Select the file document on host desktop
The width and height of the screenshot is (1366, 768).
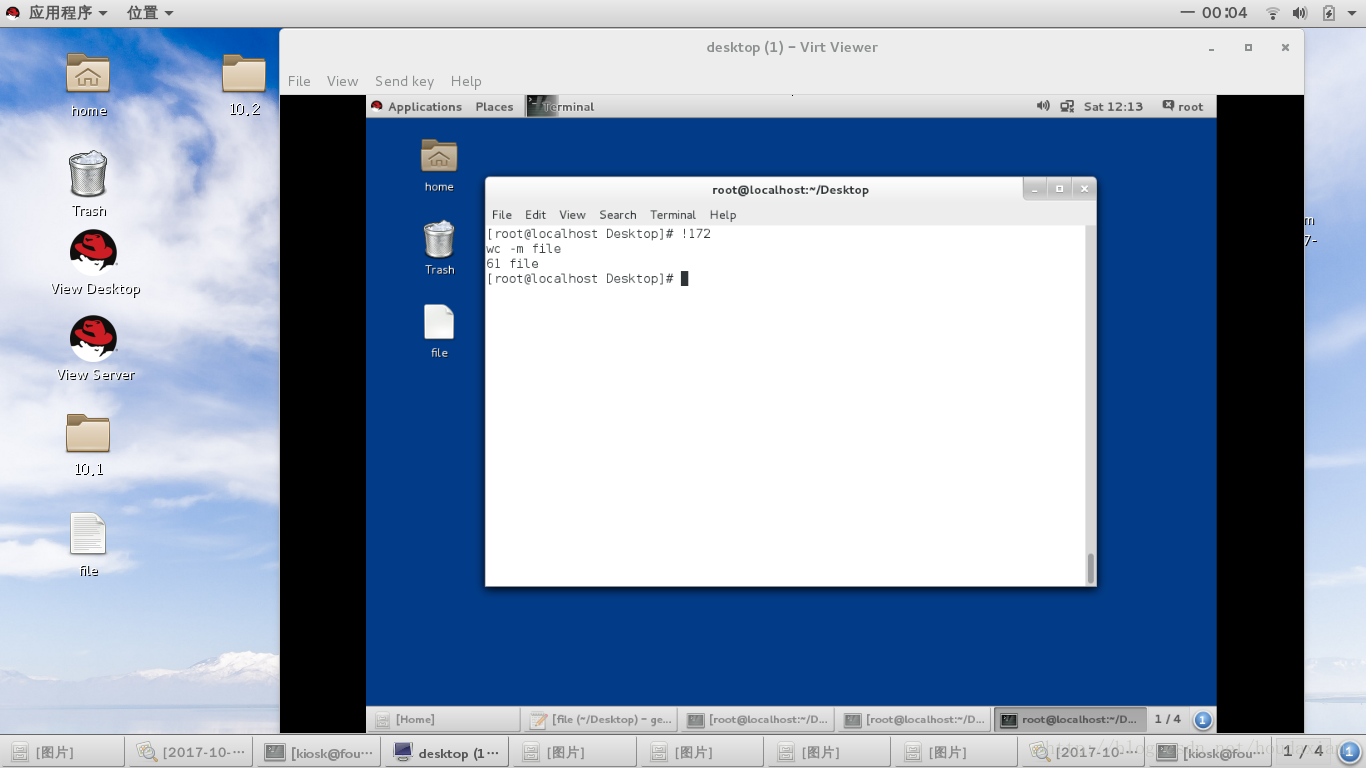88,544
